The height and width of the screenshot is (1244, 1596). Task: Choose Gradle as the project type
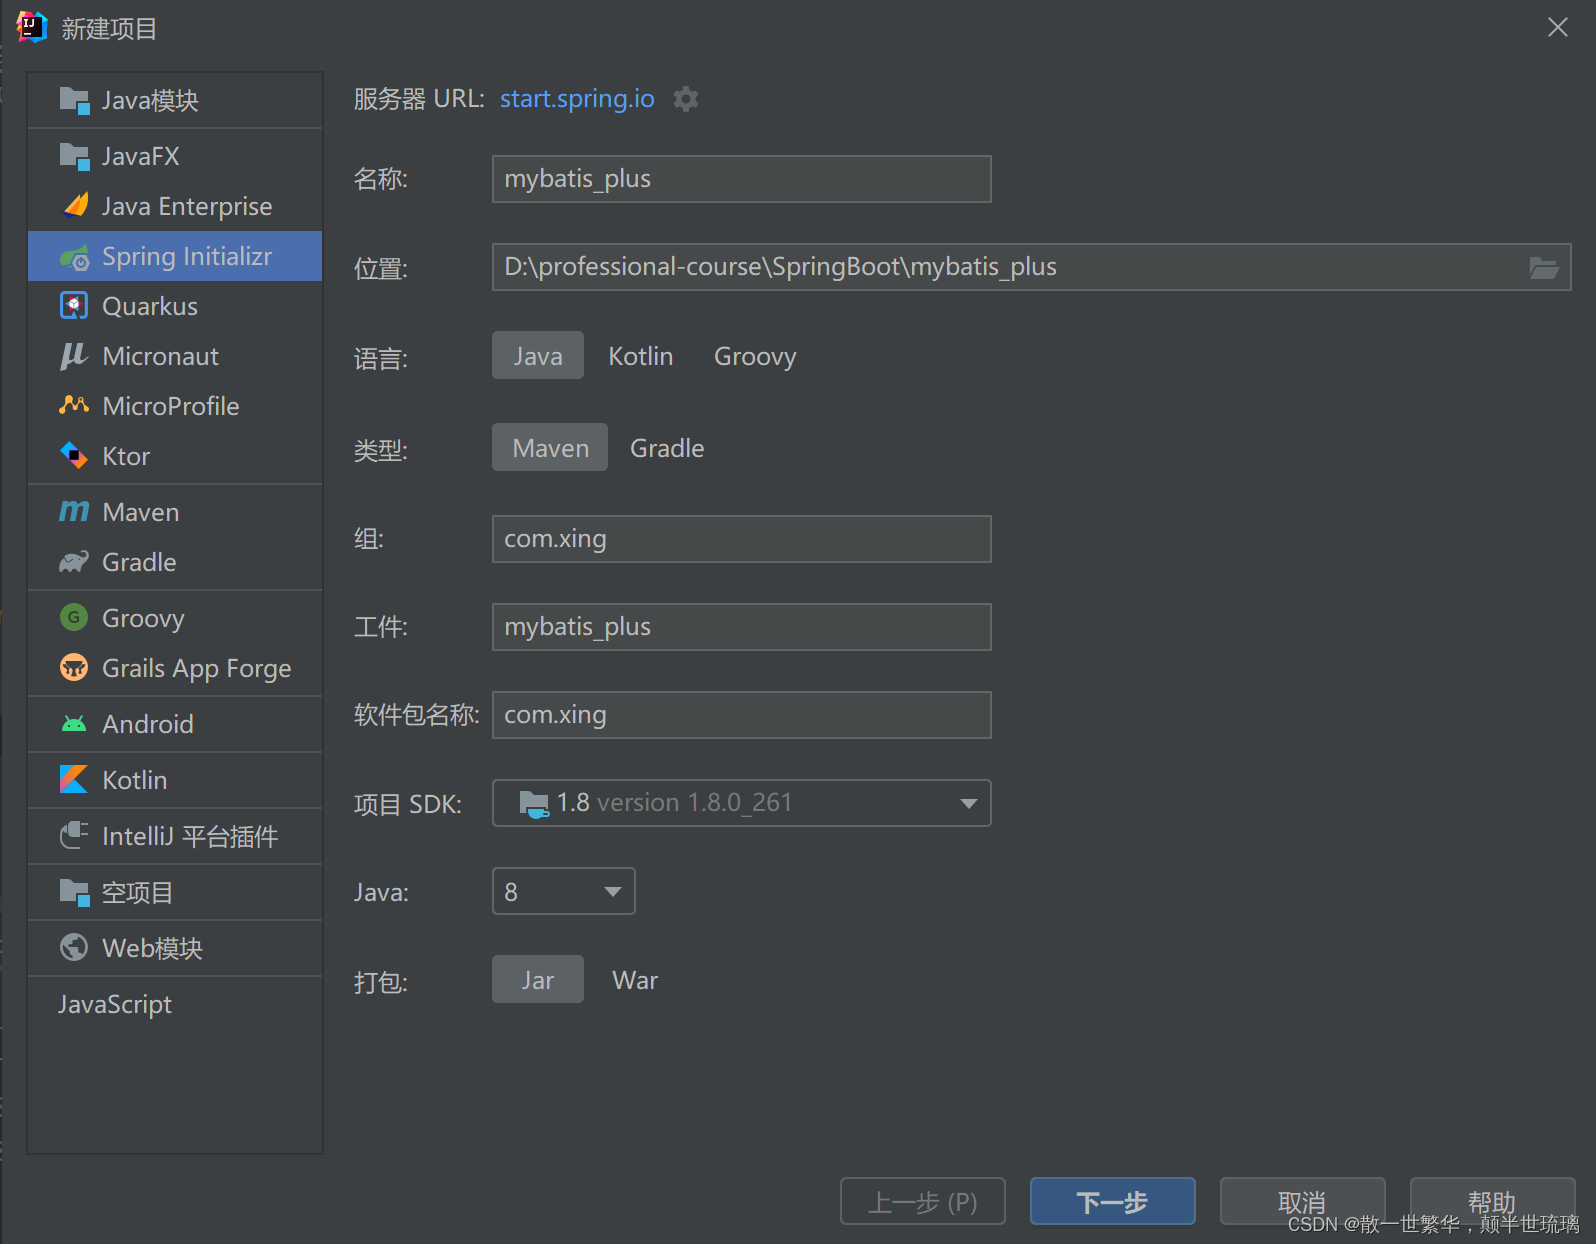tap(667, 448)
